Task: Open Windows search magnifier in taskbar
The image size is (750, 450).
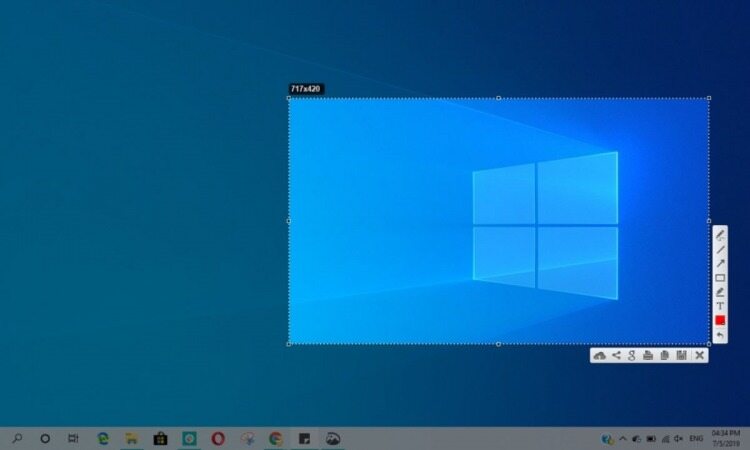Action: [17, 438]
